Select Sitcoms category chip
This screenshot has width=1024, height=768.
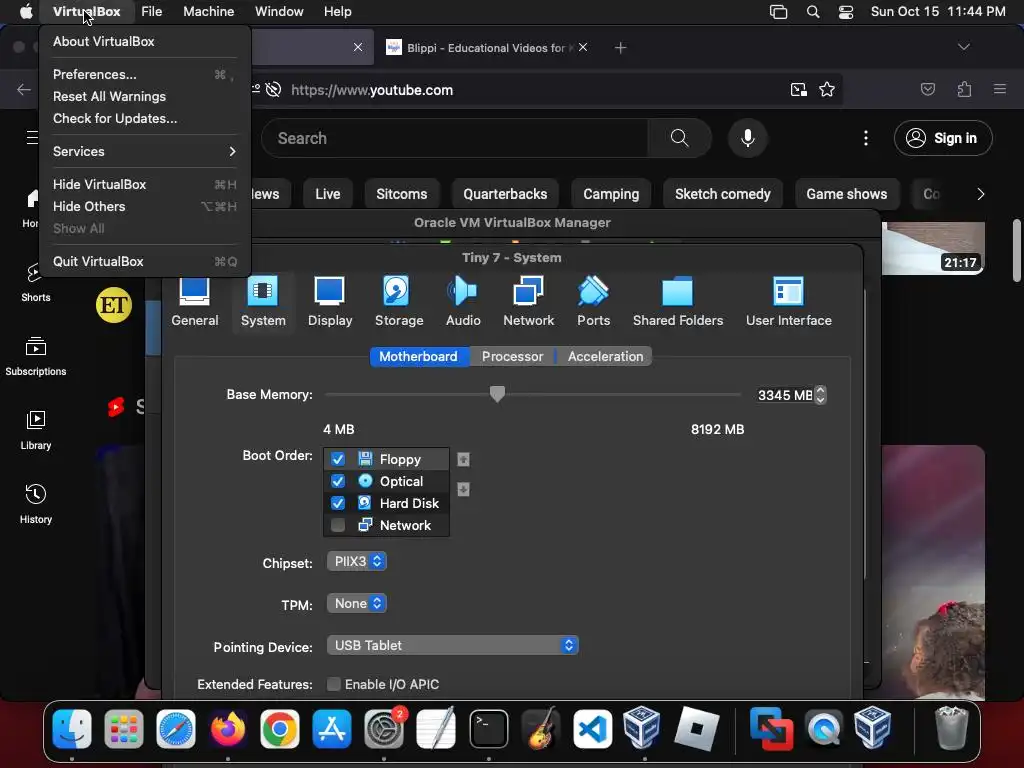click(402, 194)
